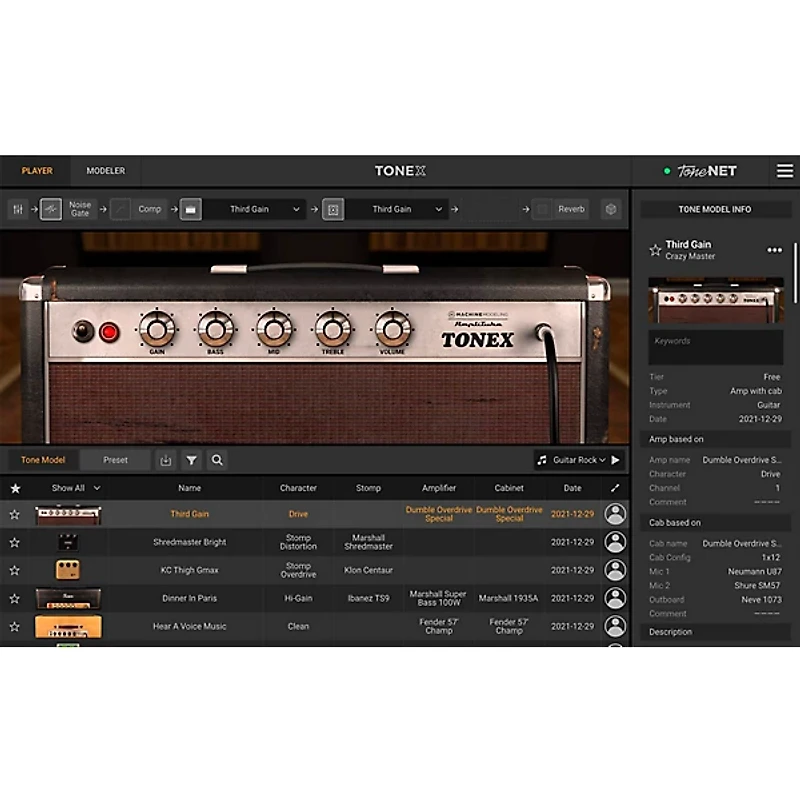Click the Keywords input field
This screenshot has height=800, width=800.
(715, 347)
